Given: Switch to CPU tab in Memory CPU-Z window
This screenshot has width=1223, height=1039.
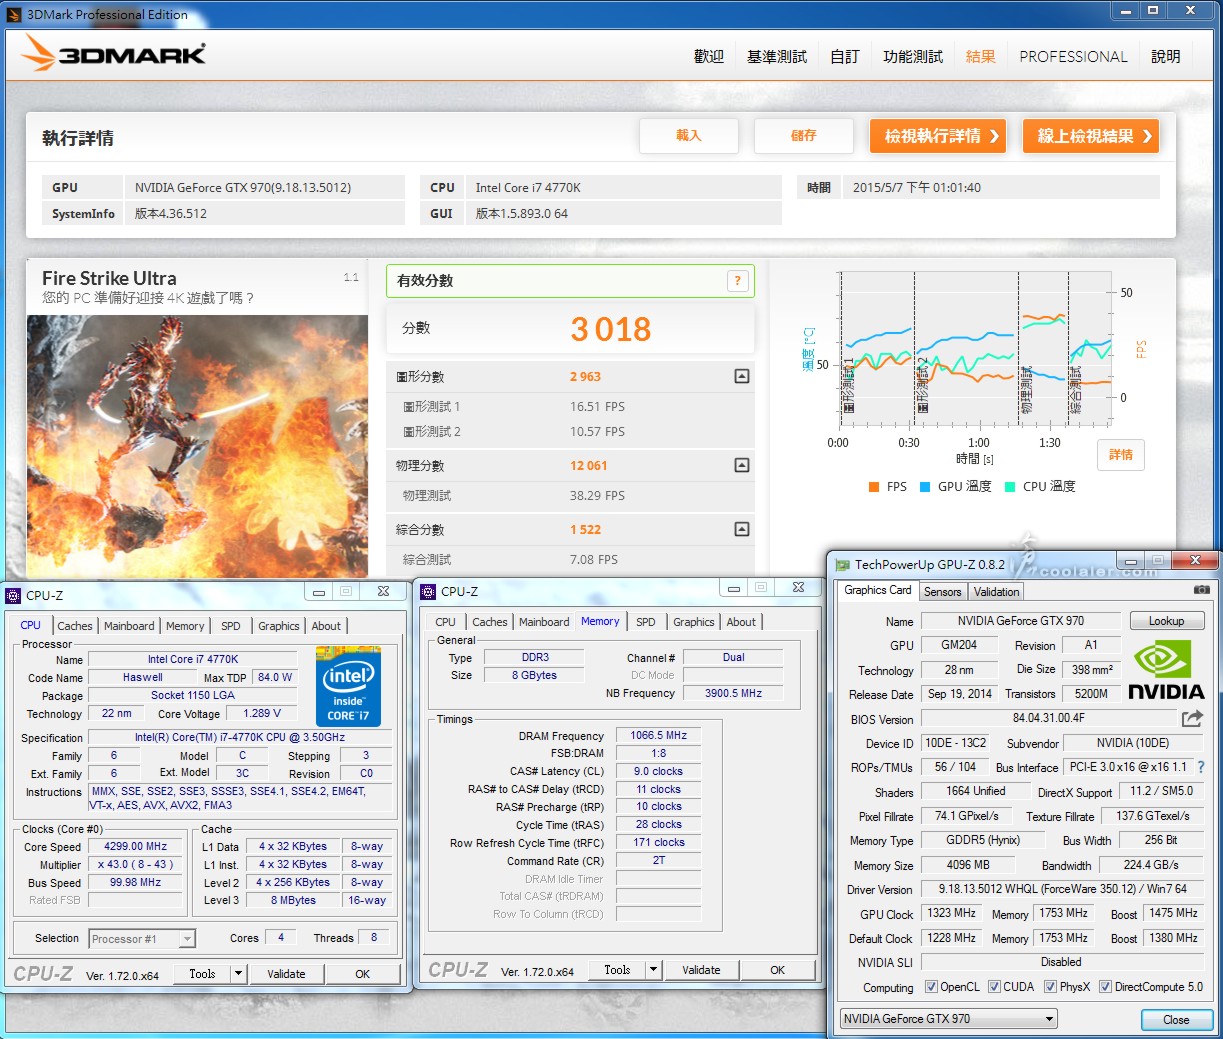Looking at the screenshot, I should click(446, 622).
